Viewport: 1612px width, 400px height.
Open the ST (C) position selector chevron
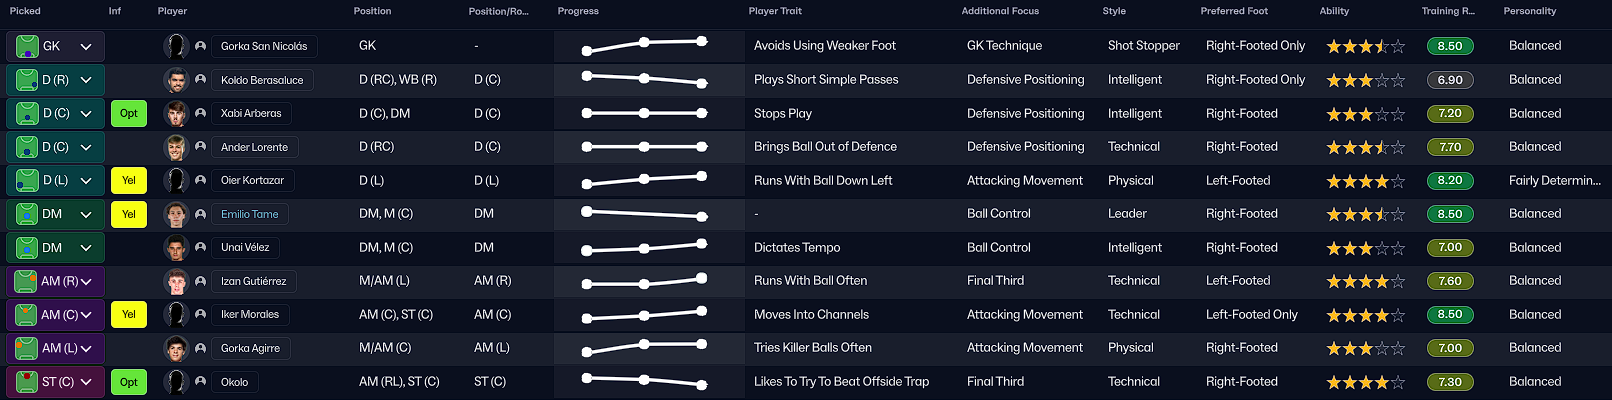click(86, 382)
